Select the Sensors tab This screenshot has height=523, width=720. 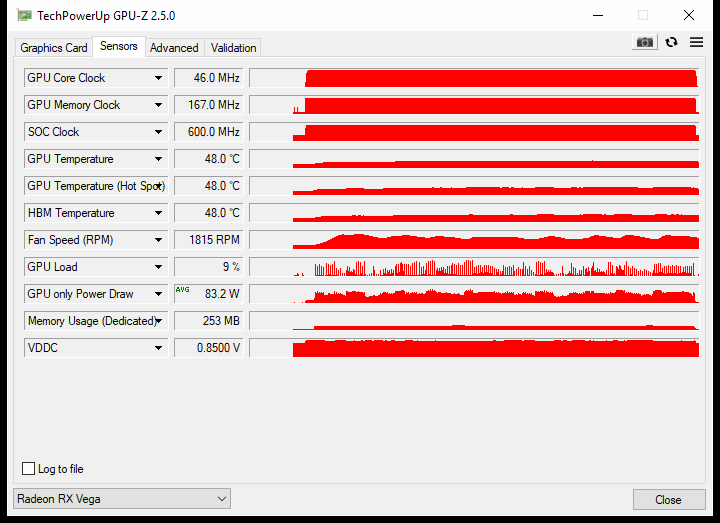click(x=119, y=46)
